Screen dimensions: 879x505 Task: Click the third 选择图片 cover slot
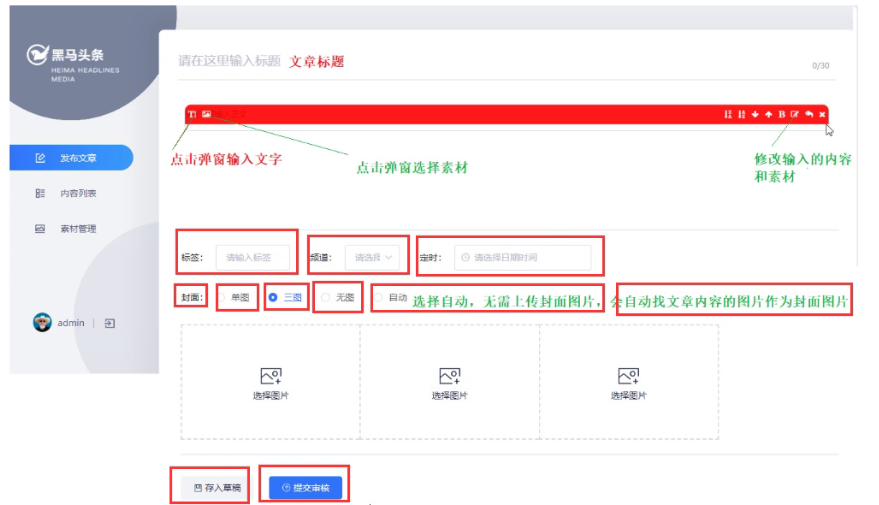coord(629,382)
